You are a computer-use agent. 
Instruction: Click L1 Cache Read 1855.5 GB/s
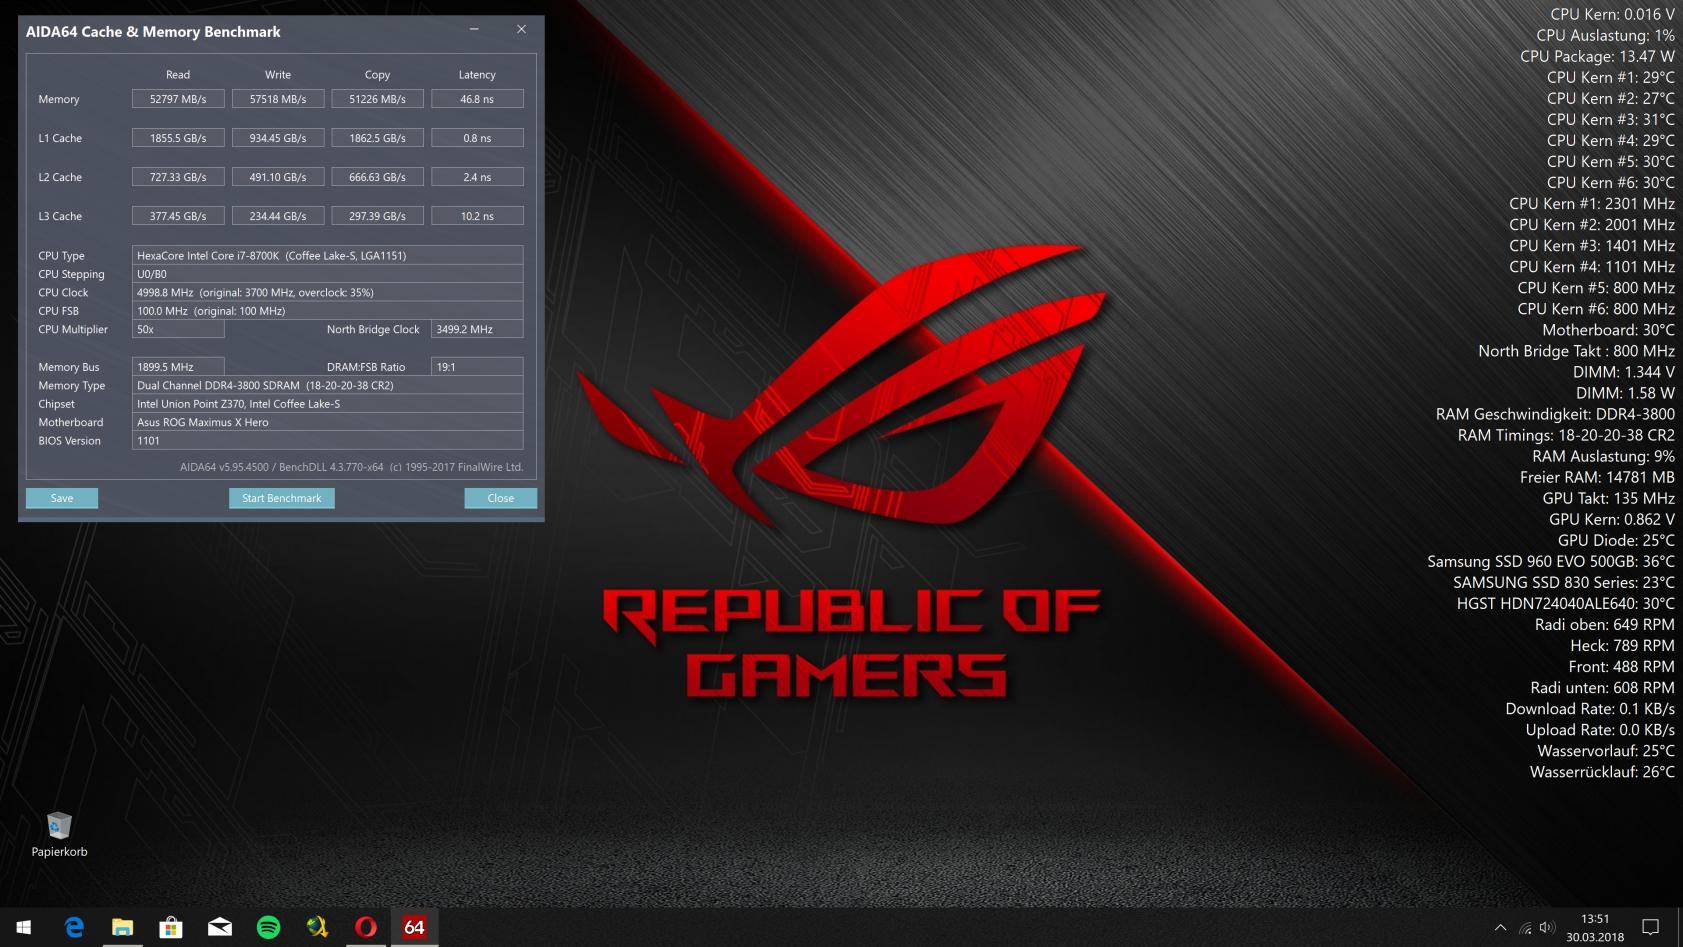[178, 138]
